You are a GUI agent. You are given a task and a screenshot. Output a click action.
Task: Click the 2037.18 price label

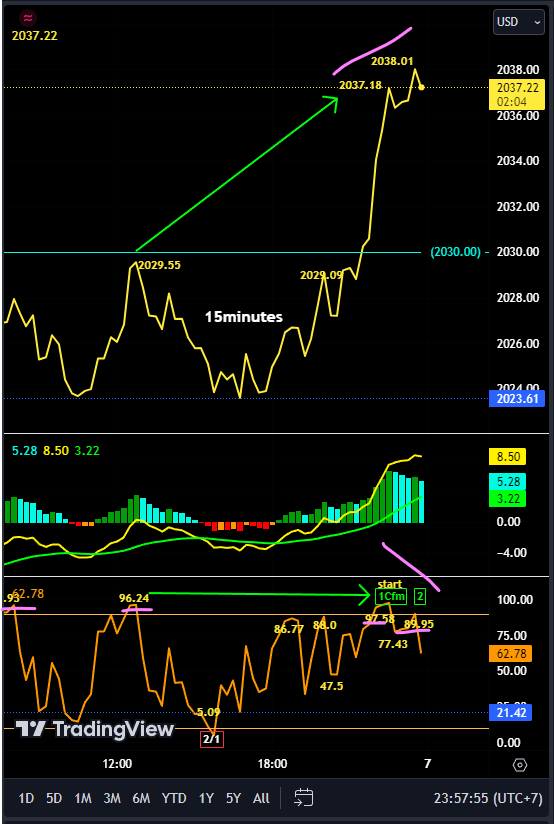[x=360, y=85]
